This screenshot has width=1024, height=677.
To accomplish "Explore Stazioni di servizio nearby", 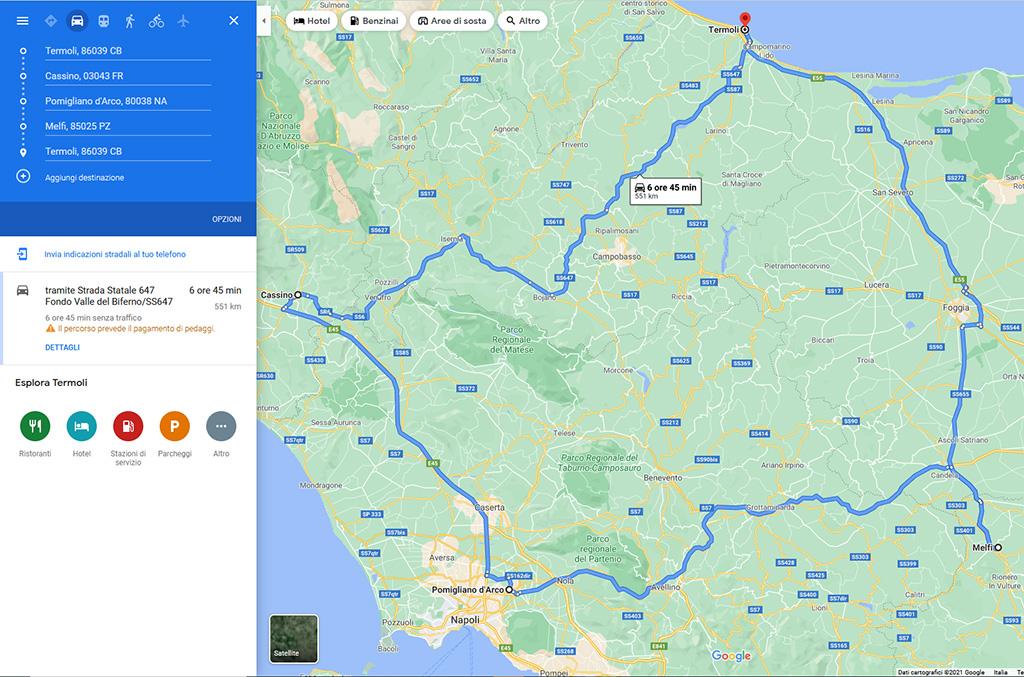I will [x=128, y=426].
